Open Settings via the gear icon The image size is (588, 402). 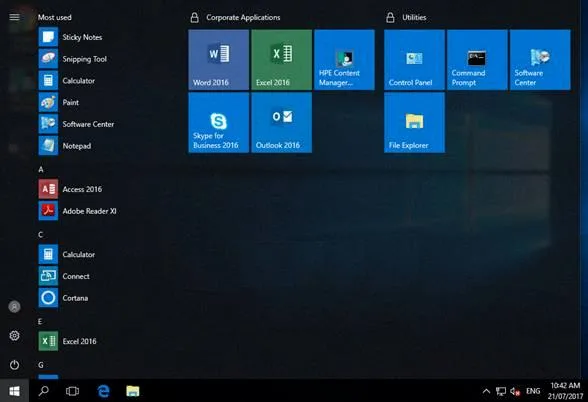[14, 336]
